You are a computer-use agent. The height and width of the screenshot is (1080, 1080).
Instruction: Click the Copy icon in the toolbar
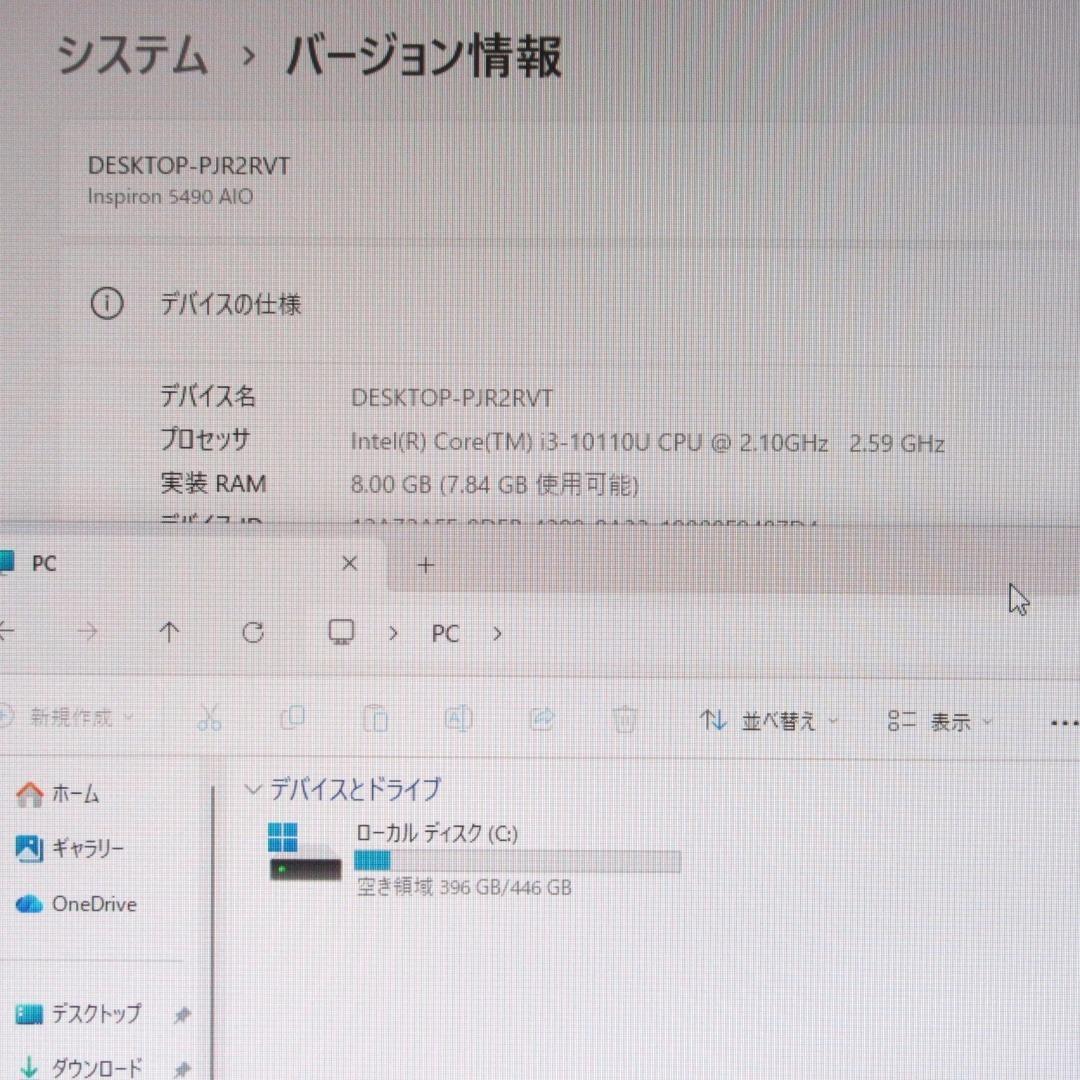(293, 718)
